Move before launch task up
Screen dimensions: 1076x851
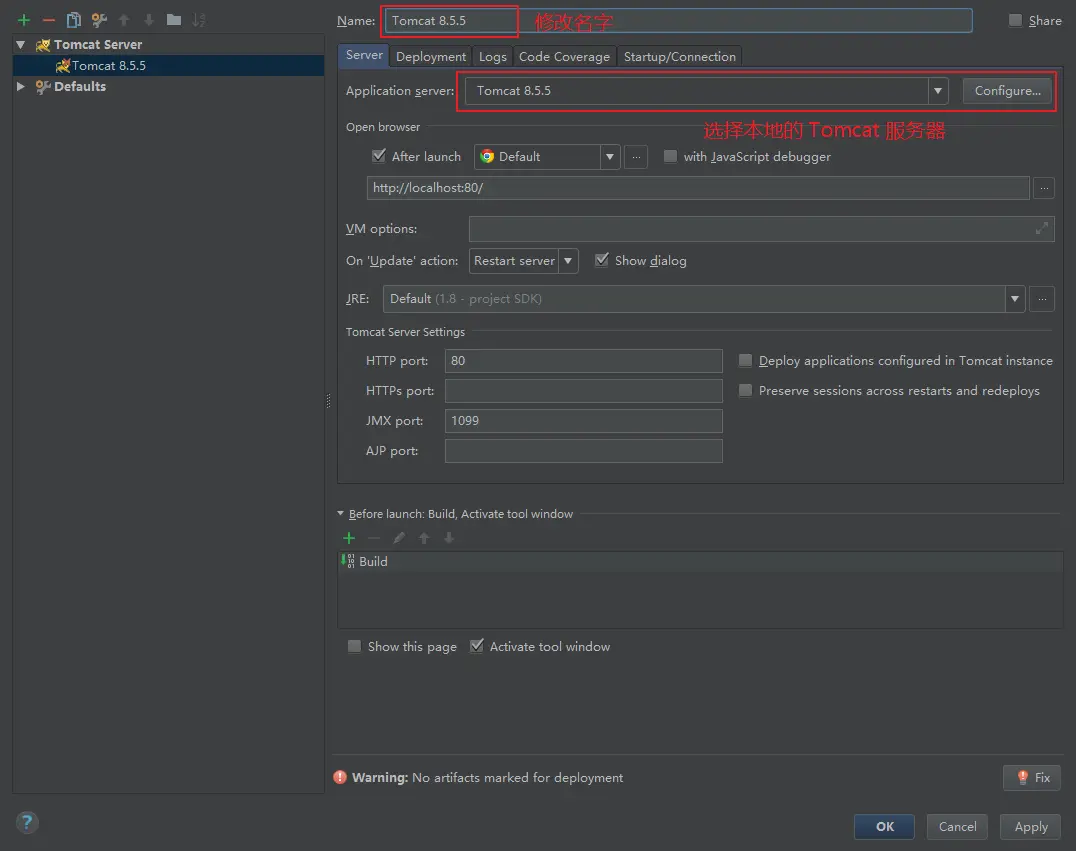[424, 538]
